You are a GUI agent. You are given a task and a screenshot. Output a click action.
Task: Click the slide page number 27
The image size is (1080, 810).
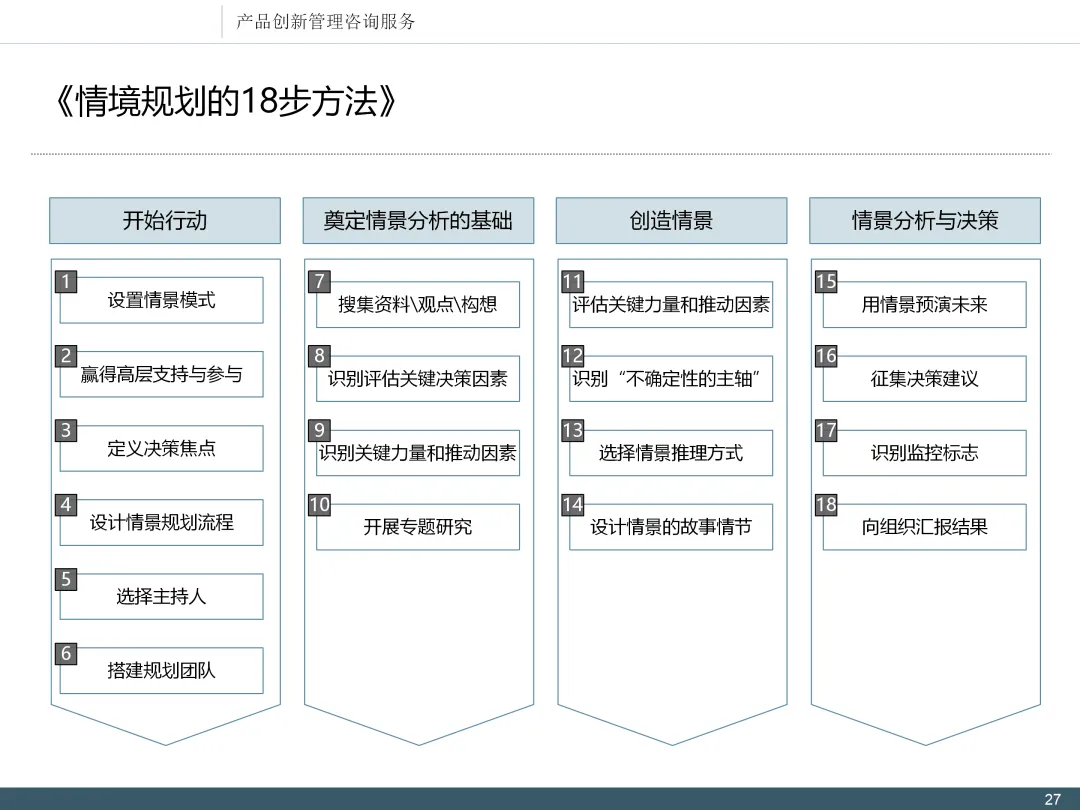[x=1052, y=799]
